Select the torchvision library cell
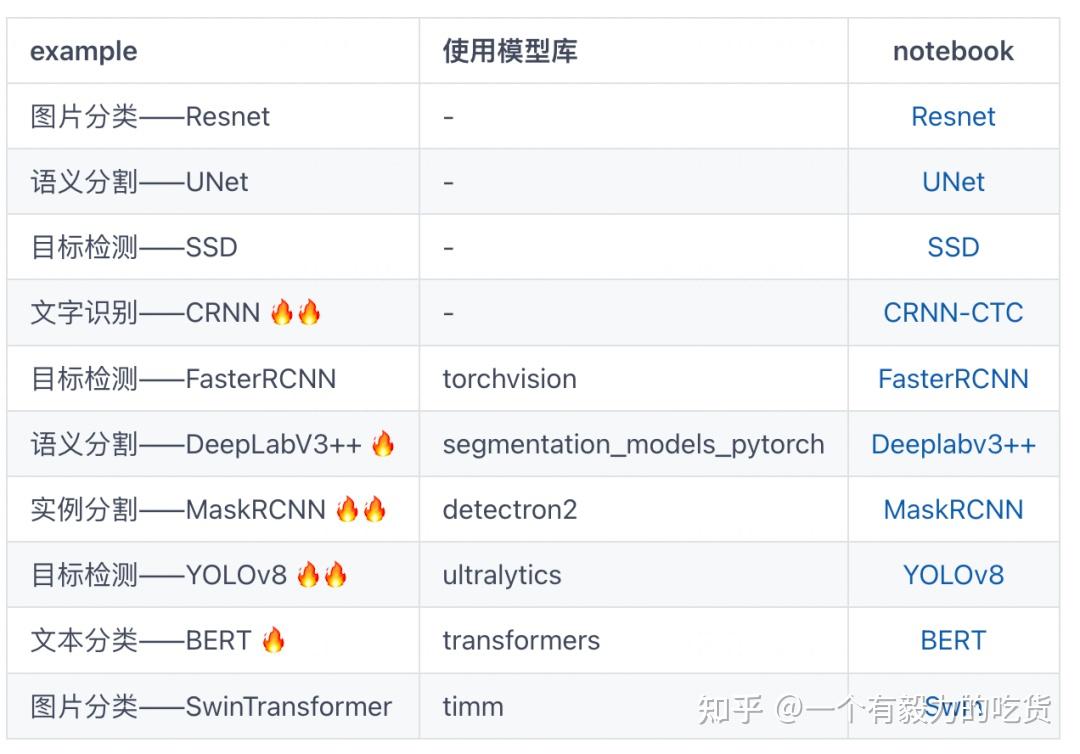1080x754 pixels. pos(633,379)
